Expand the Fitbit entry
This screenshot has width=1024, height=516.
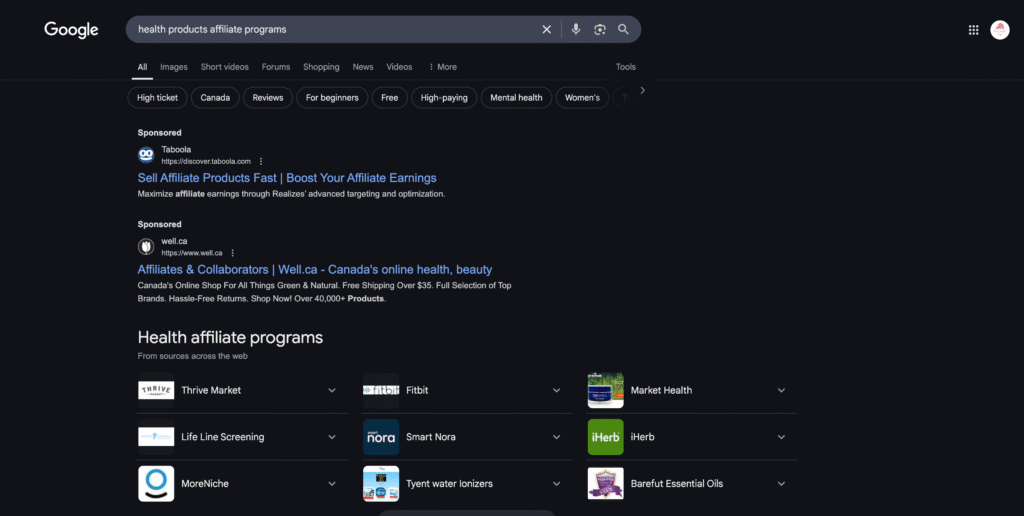coord(556,391)
